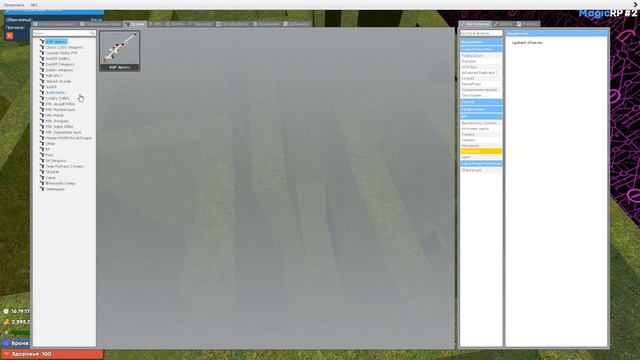Select Цвет tool in list
The width and height of the screenshot is (640, 360).
(481, 157)
